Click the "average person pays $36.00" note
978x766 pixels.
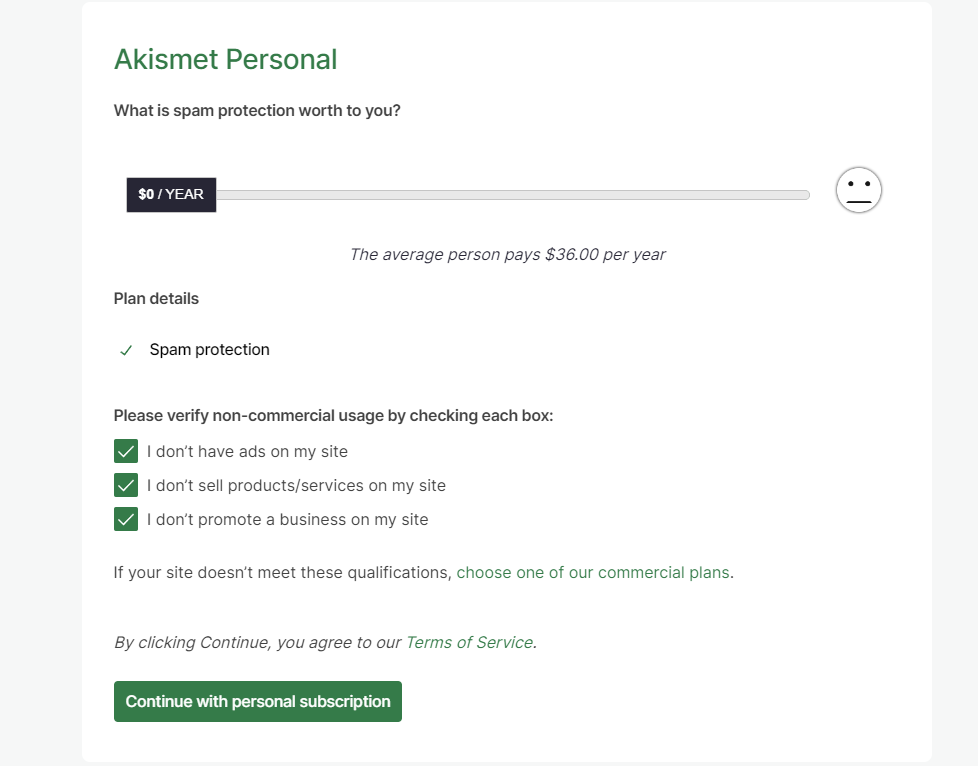[507, 254]
